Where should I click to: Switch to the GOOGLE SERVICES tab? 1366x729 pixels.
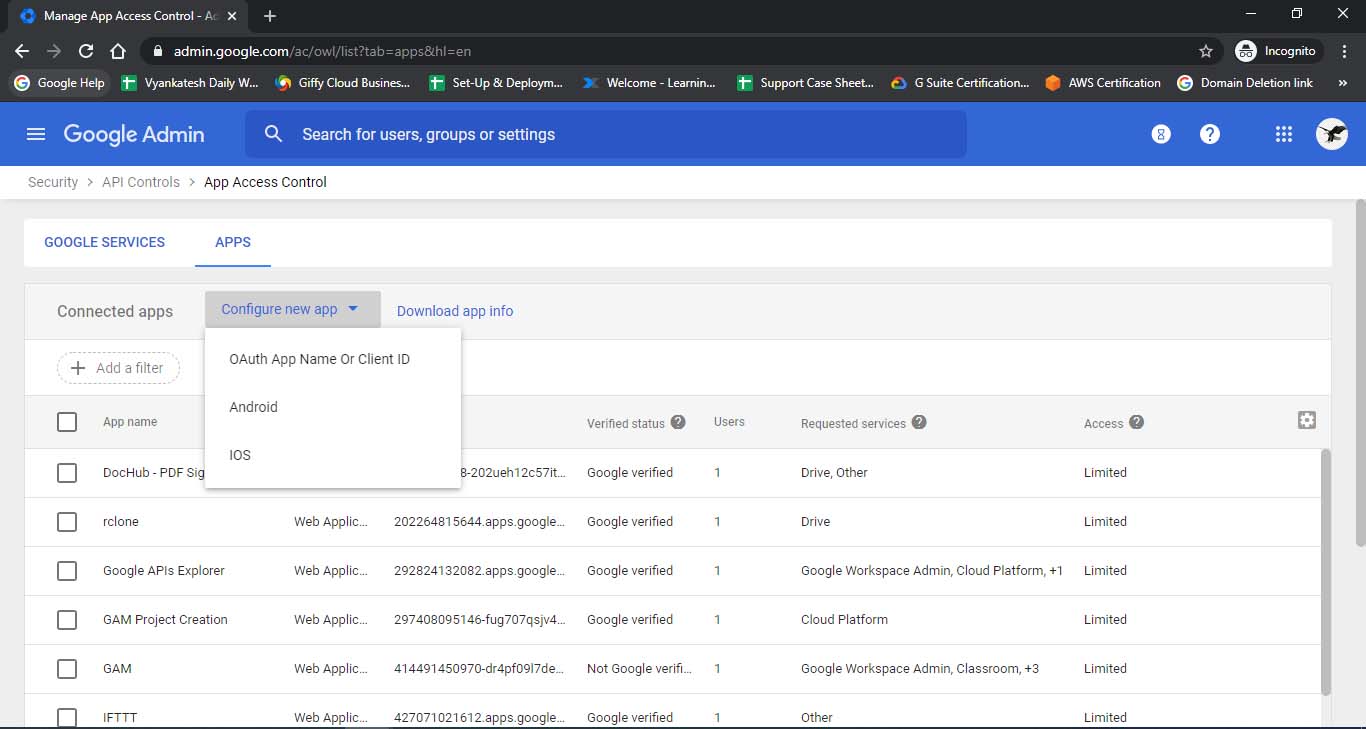coord(105,242)
